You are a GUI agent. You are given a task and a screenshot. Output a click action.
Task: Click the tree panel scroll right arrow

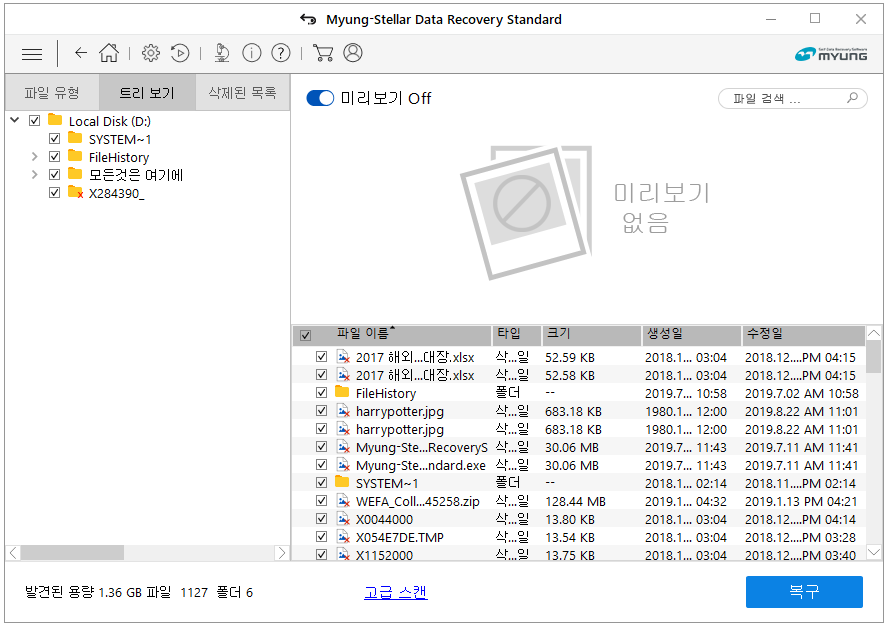(281, 553)
